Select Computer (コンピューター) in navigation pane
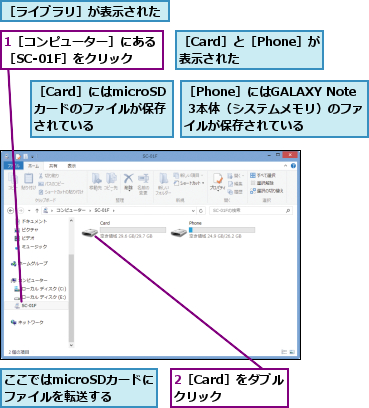The width and height of the screenshot is (369, 408). pyautogui.click(x=29, y=280)
